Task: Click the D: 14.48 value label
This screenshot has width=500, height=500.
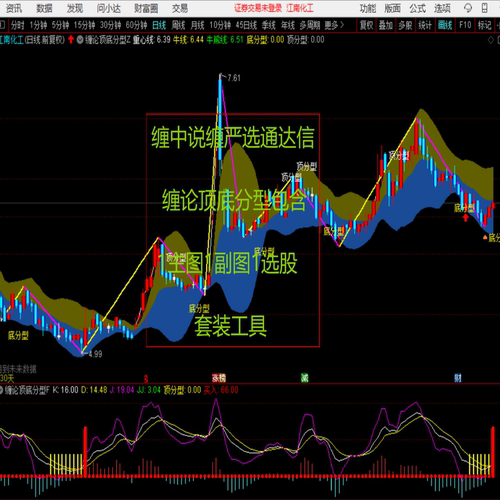Action: tap(94, 390)
